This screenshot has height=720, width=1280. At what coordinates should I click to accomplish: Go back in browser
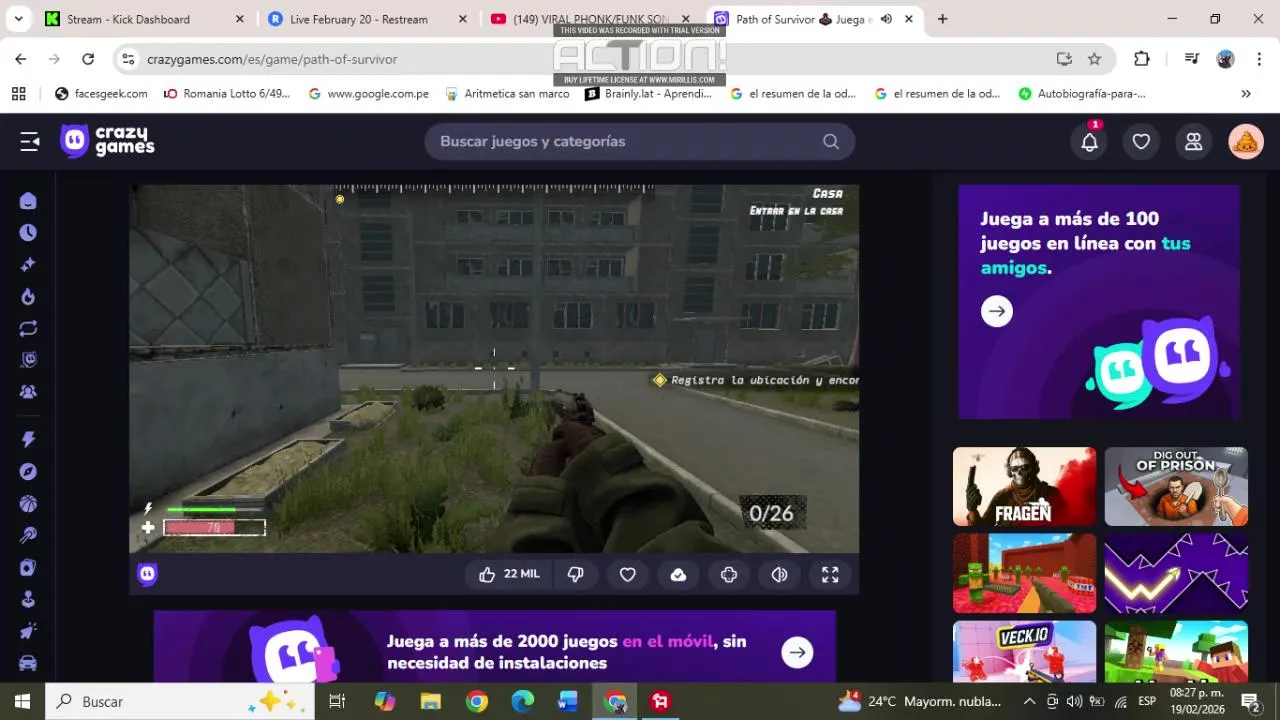21,59
